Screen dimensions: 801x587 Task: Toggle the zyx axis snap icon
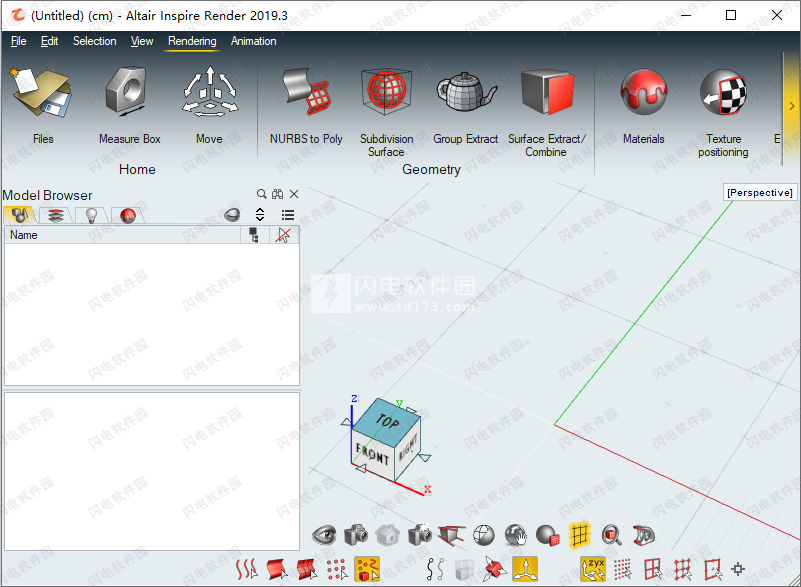593,569
